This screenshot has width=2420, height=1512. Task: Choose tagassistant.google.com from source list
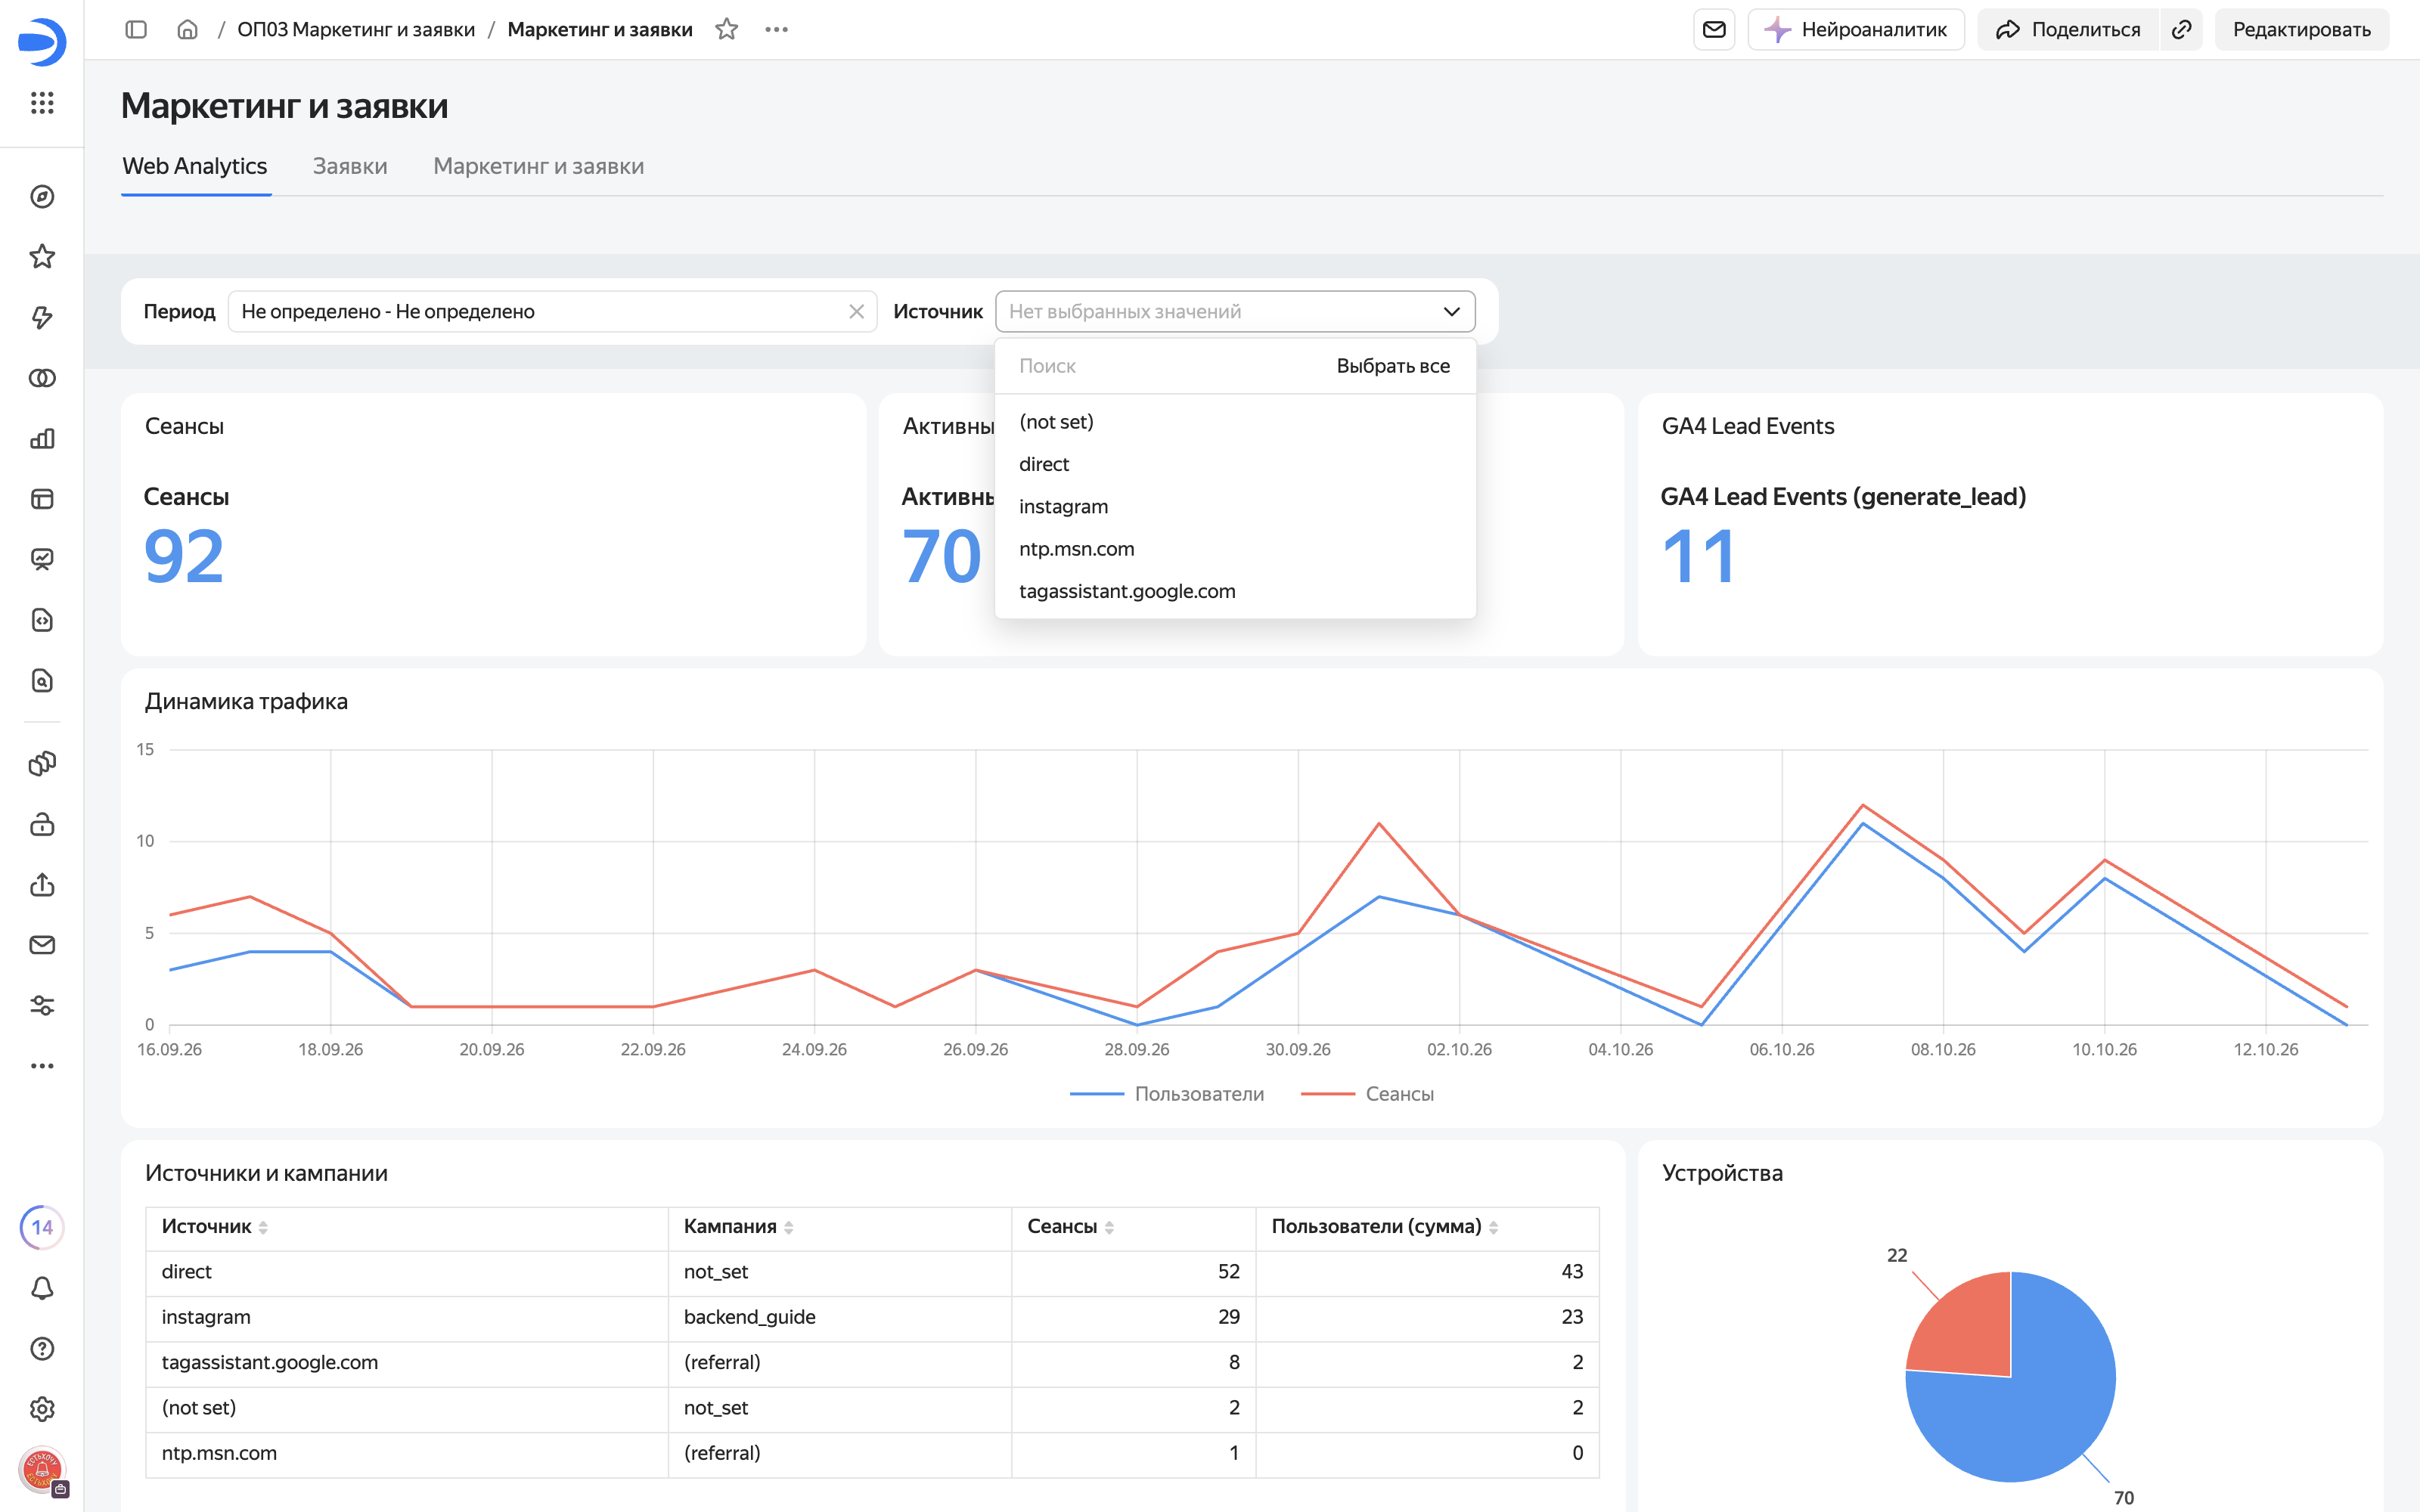click(1235, 592)
